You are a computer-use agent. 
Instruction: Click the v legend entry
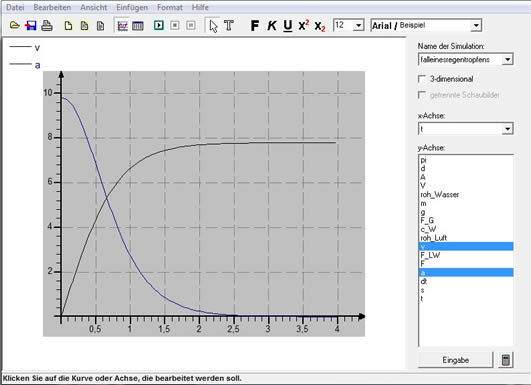(x=24, y=47)
